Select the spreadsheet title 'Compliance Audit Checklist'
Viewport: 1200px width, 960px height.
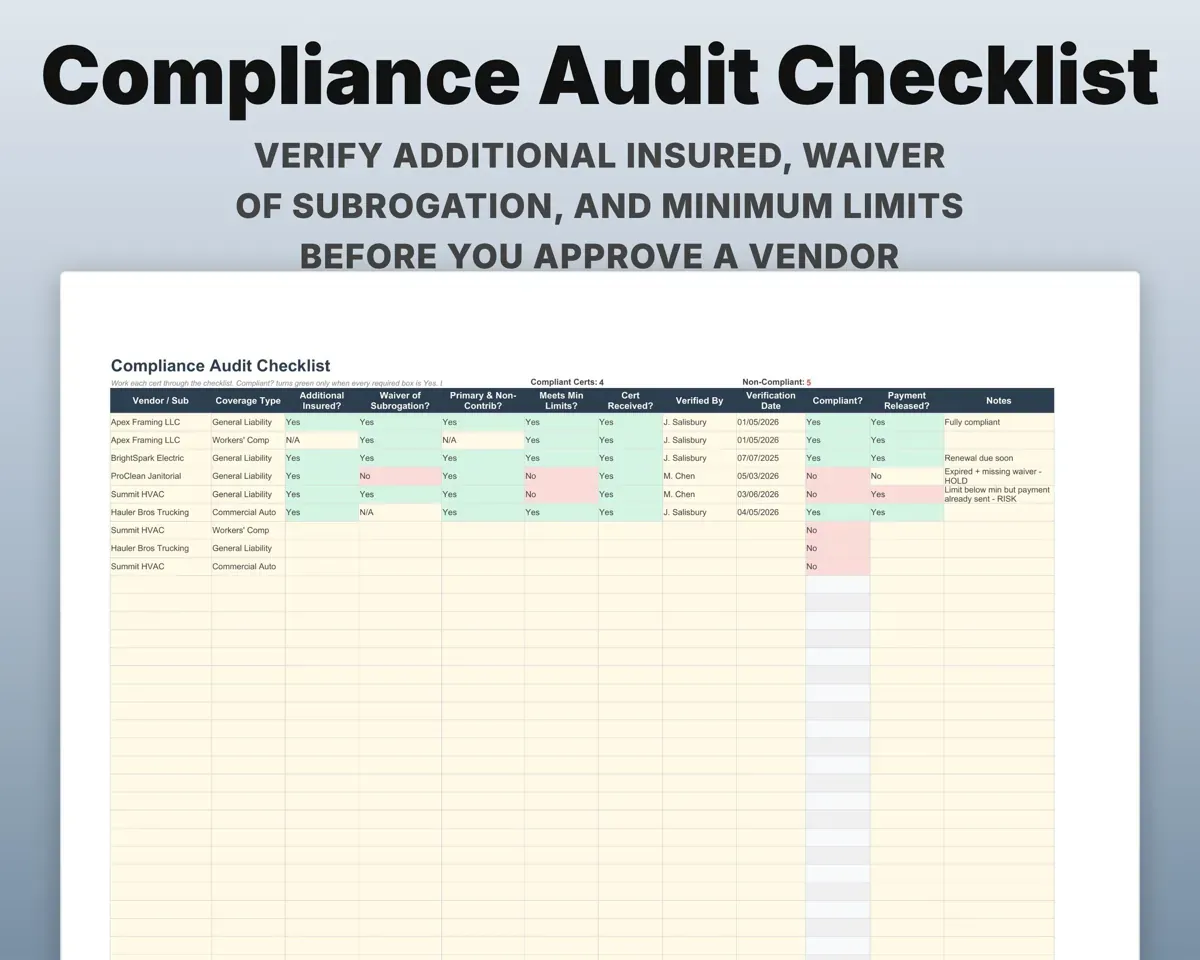pos(221,366)
